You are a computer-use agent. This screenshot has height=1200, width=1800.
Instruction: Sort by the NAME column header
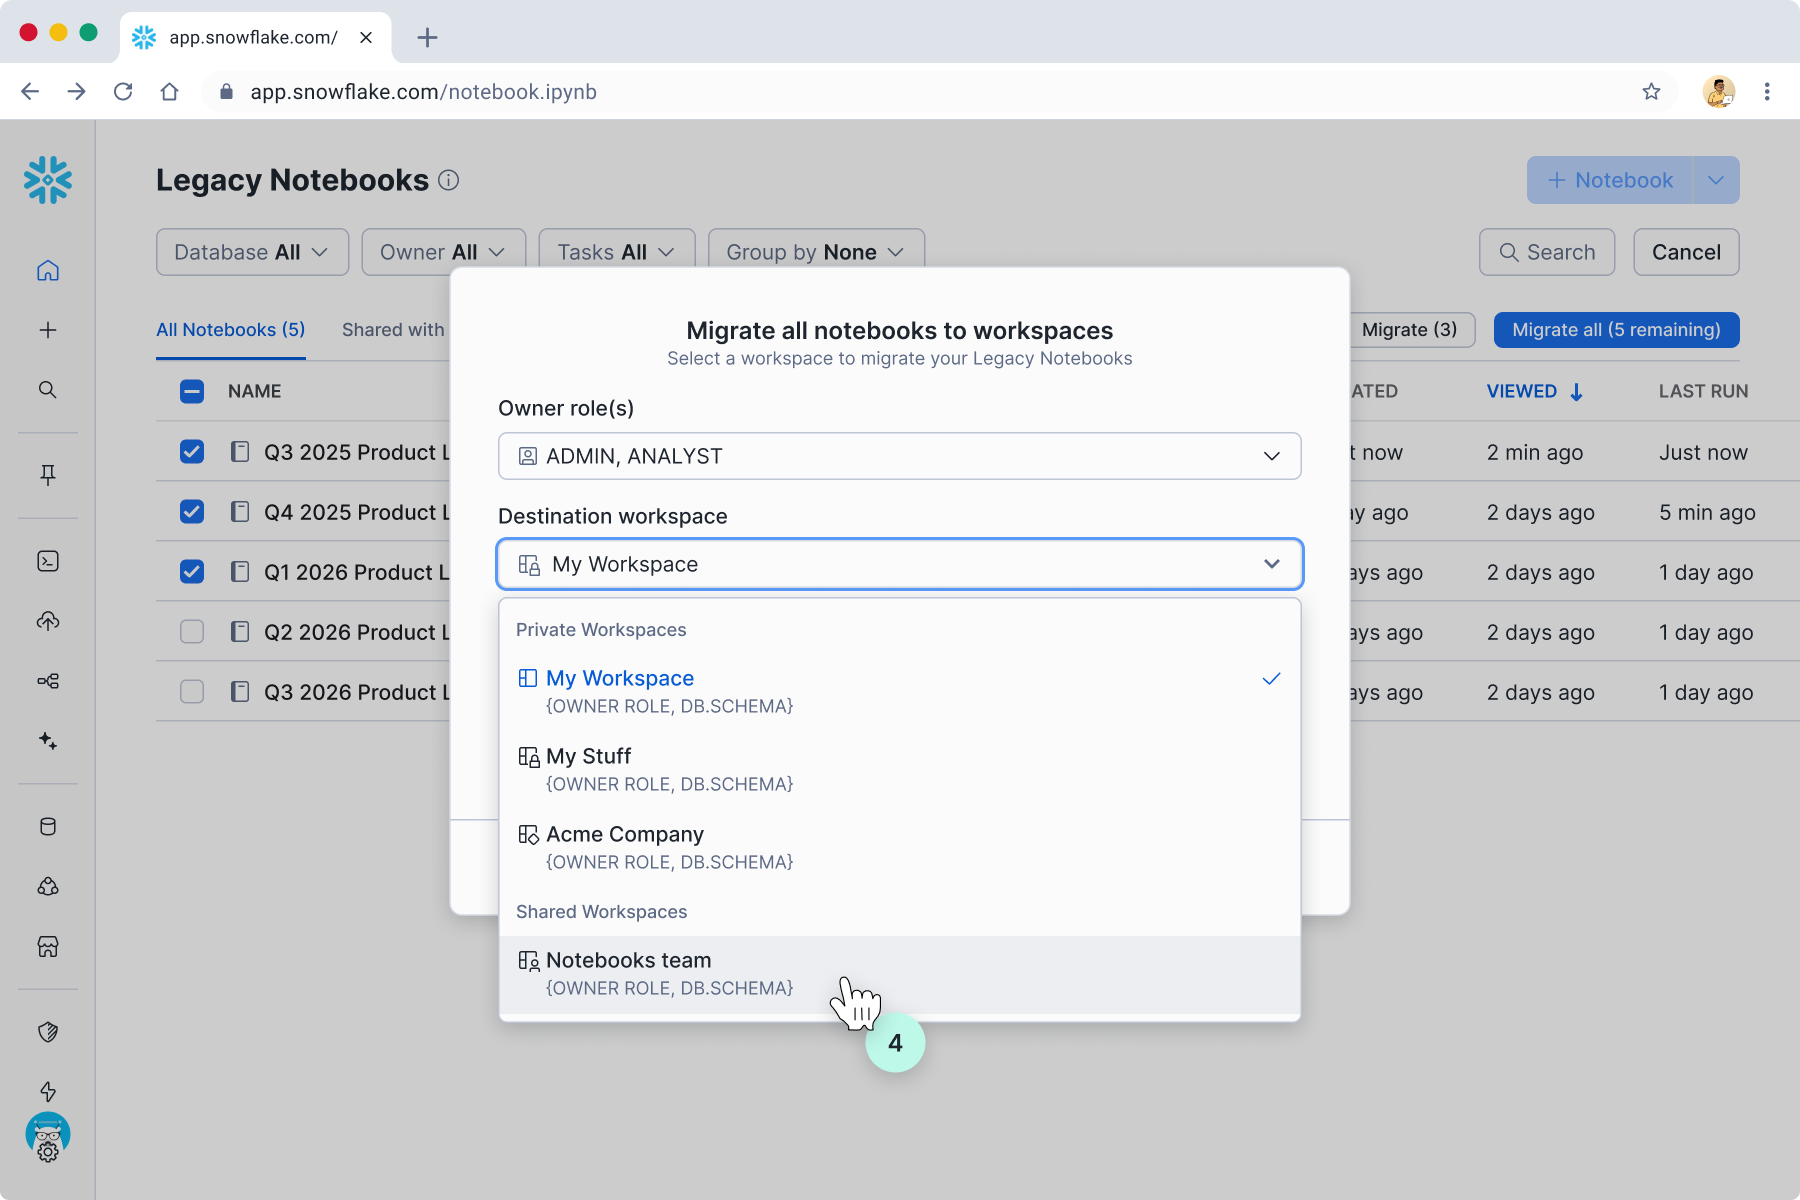pyautogui.click(x=254, y=391)
